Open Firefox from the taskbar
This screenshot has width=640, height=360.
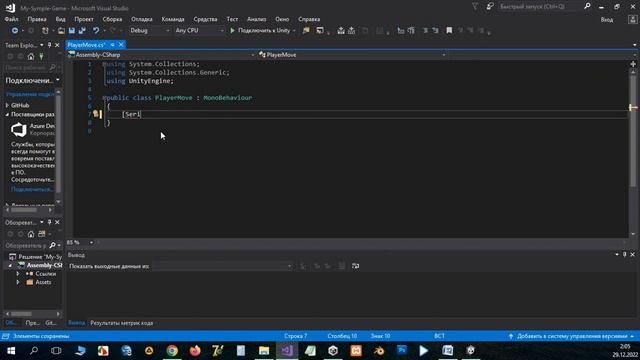(195, 351)
